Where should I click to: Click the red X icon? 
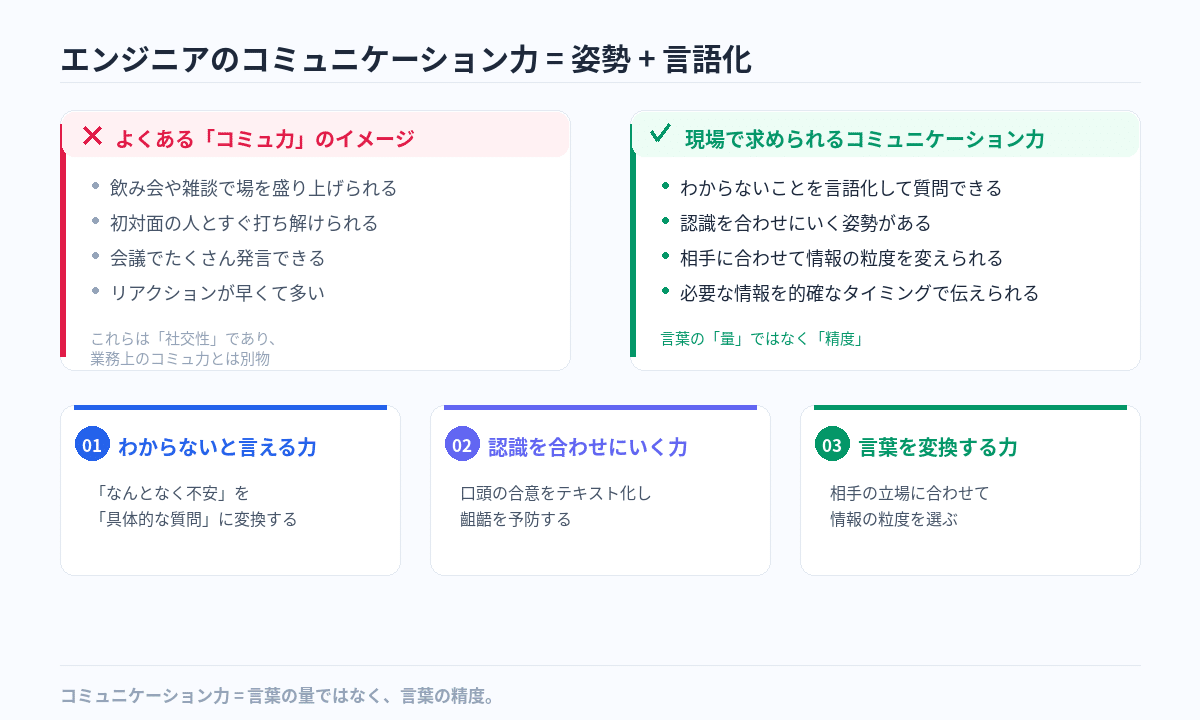(92, 136)
